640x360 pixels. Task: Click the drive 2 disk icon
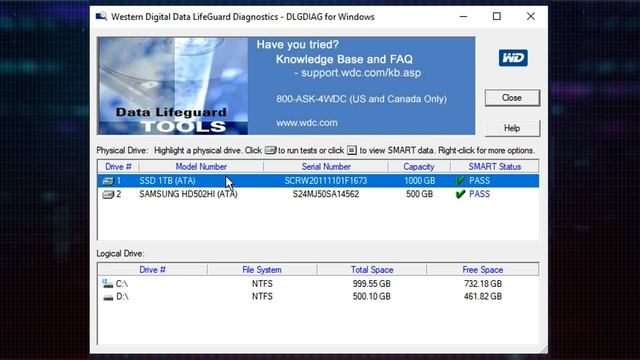pos(108,194)
